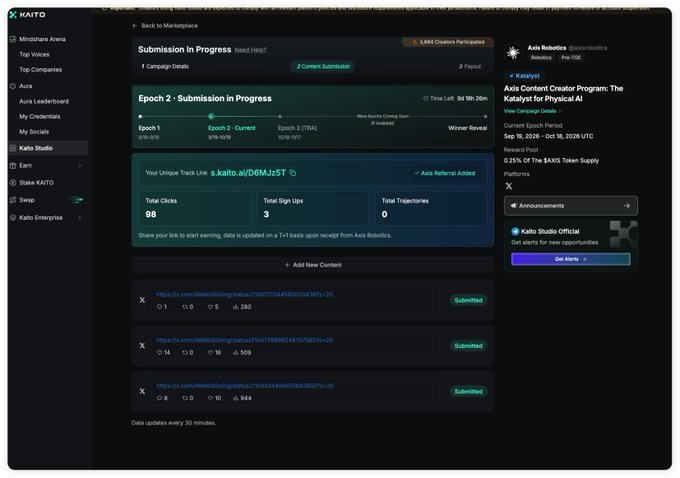Click Submitted badge on post with 509 views
The width and height of the screenshot is (680, 478).
tap(468, 346)
